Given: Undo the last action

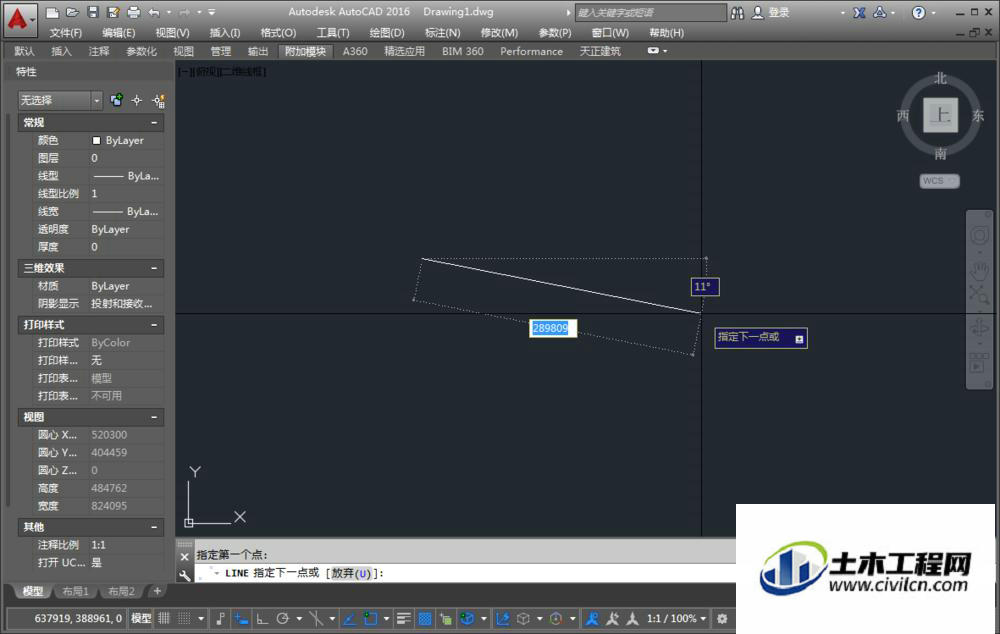Looking at the screenshot, I should 154,12.
